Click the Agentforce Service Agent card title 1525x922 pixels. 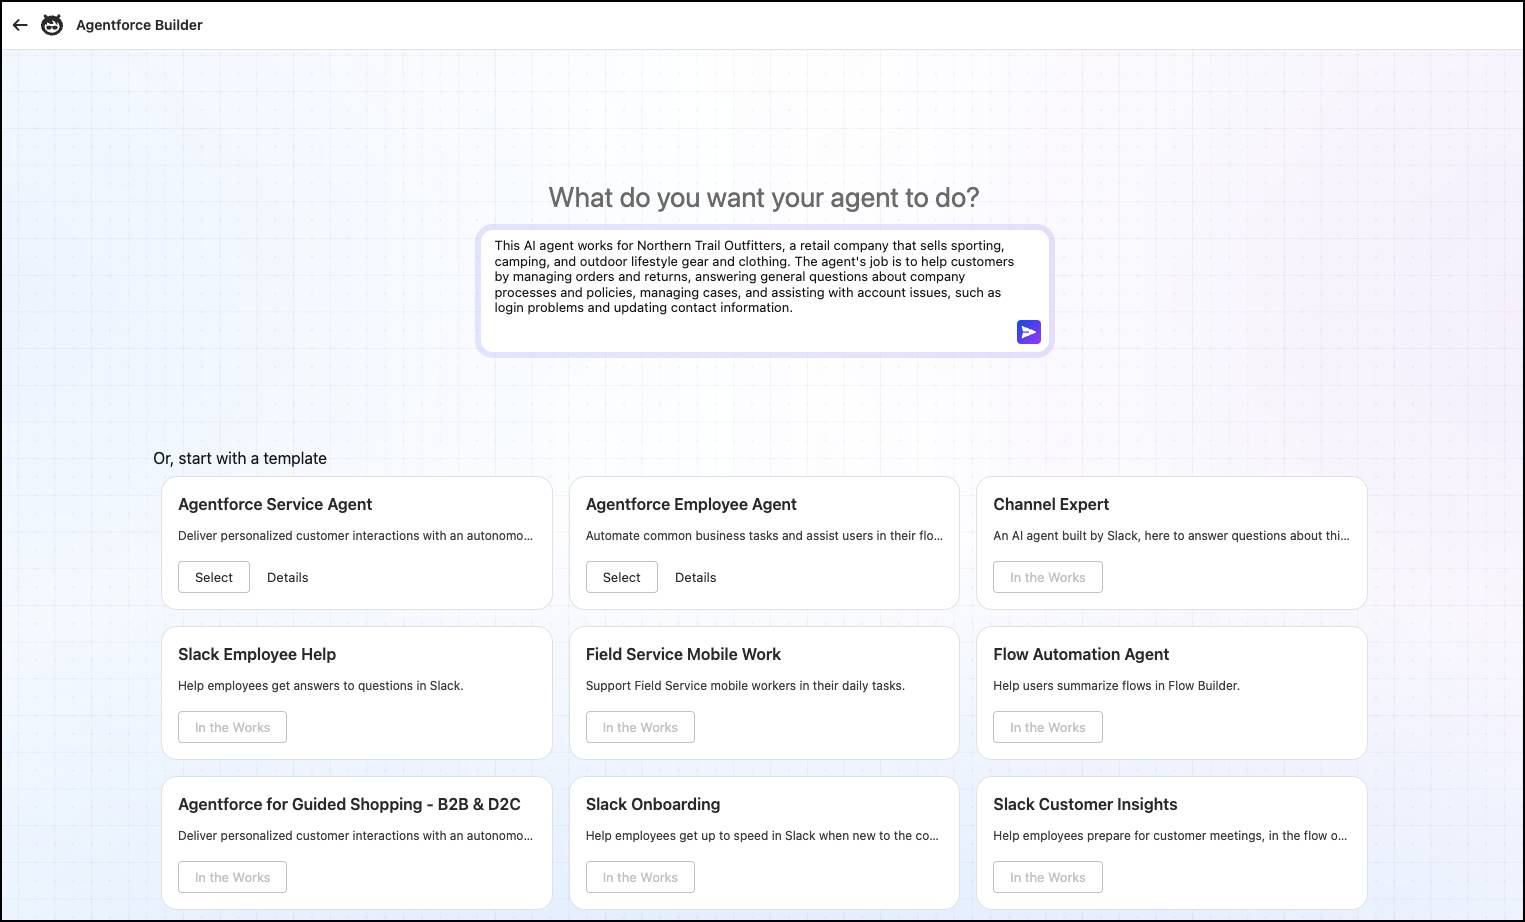point(275,504)
